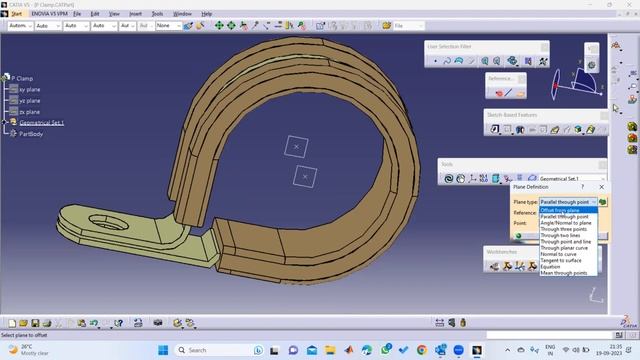Image resolution: width=640 pixels, height=360 pixels.
Task: Click the Shaft icon in Sketch-Based Features
Action: coord(520,130)
